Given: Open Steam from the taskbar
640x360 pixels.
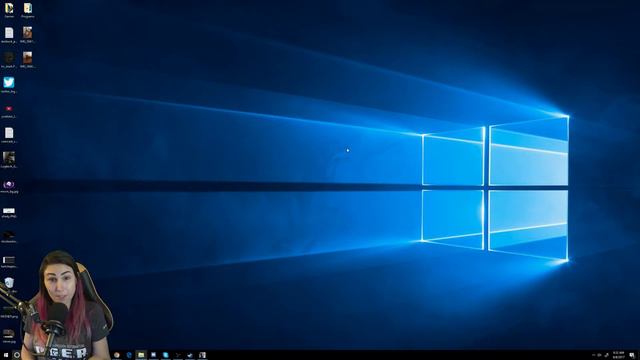Looking at the screenshot, I should click(190, 355).
